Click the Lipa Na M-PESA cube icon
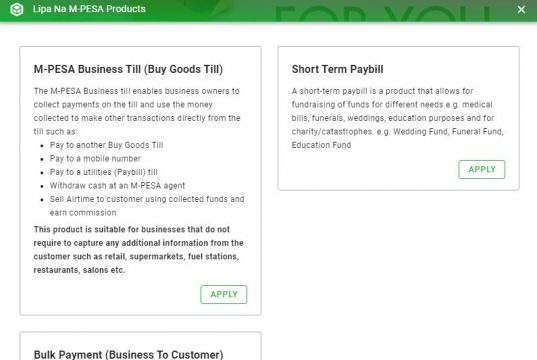The image size is (537, 360). pos(16,9)
